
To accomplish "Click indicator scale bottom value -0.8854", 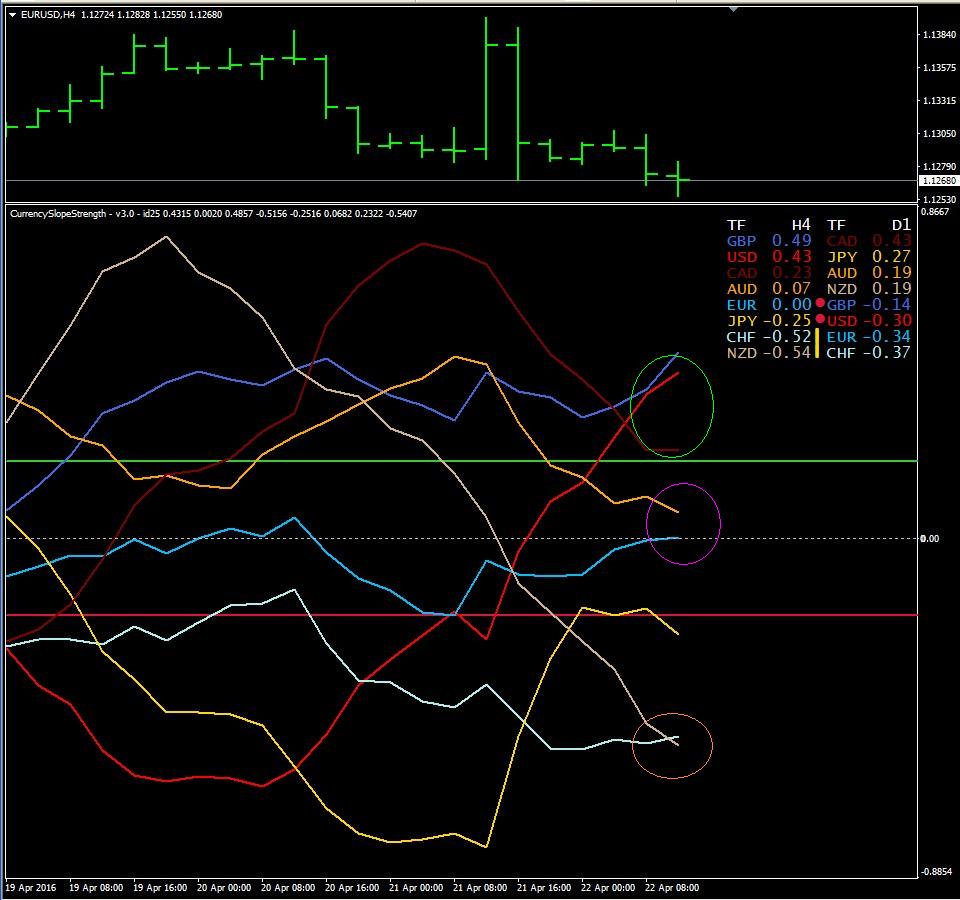I will [x=937, y=871].
